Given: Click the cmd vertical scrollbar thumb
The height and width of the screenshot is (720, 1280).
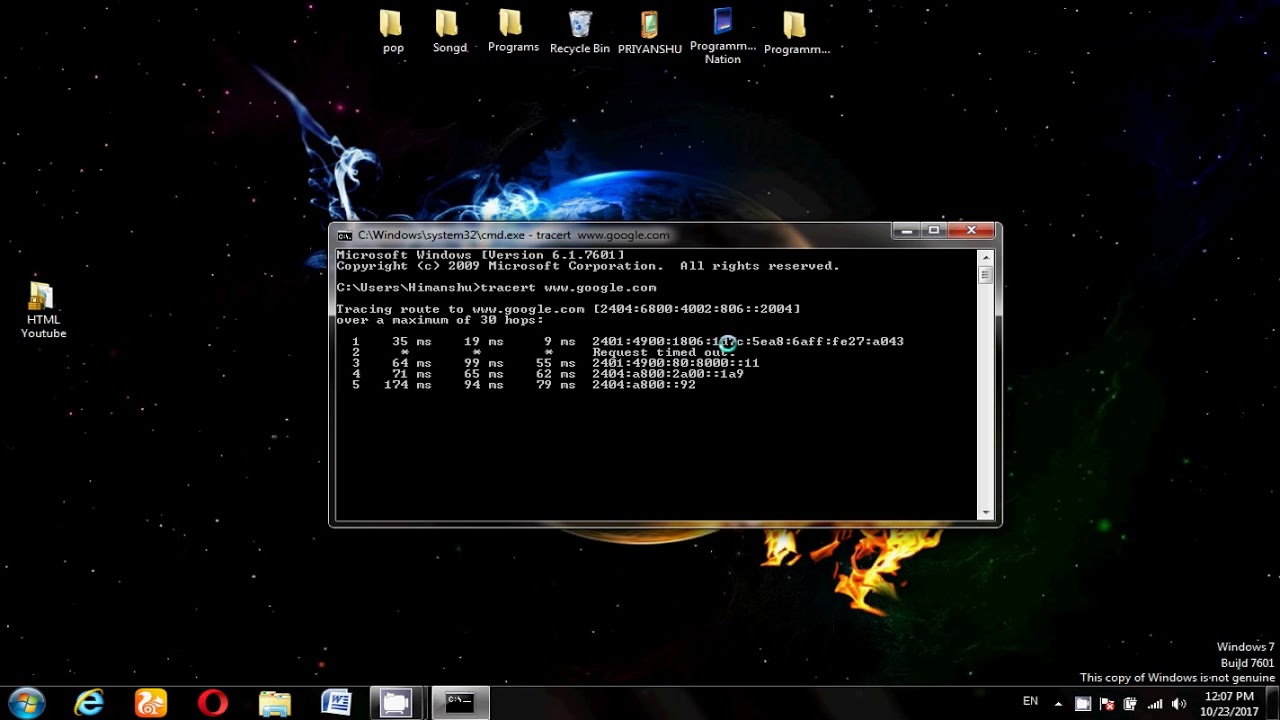Looking at the screenshot, I should pyautogui.click(x=985, y=274).
